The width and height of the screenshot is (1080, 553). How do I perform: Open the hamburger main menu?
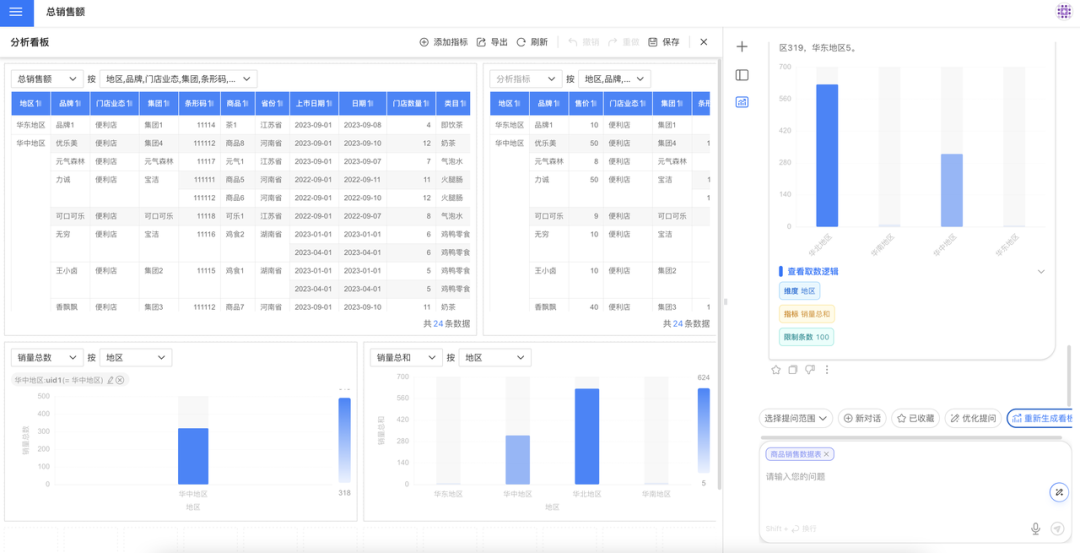pyautogui.click(x=16, y=12)
